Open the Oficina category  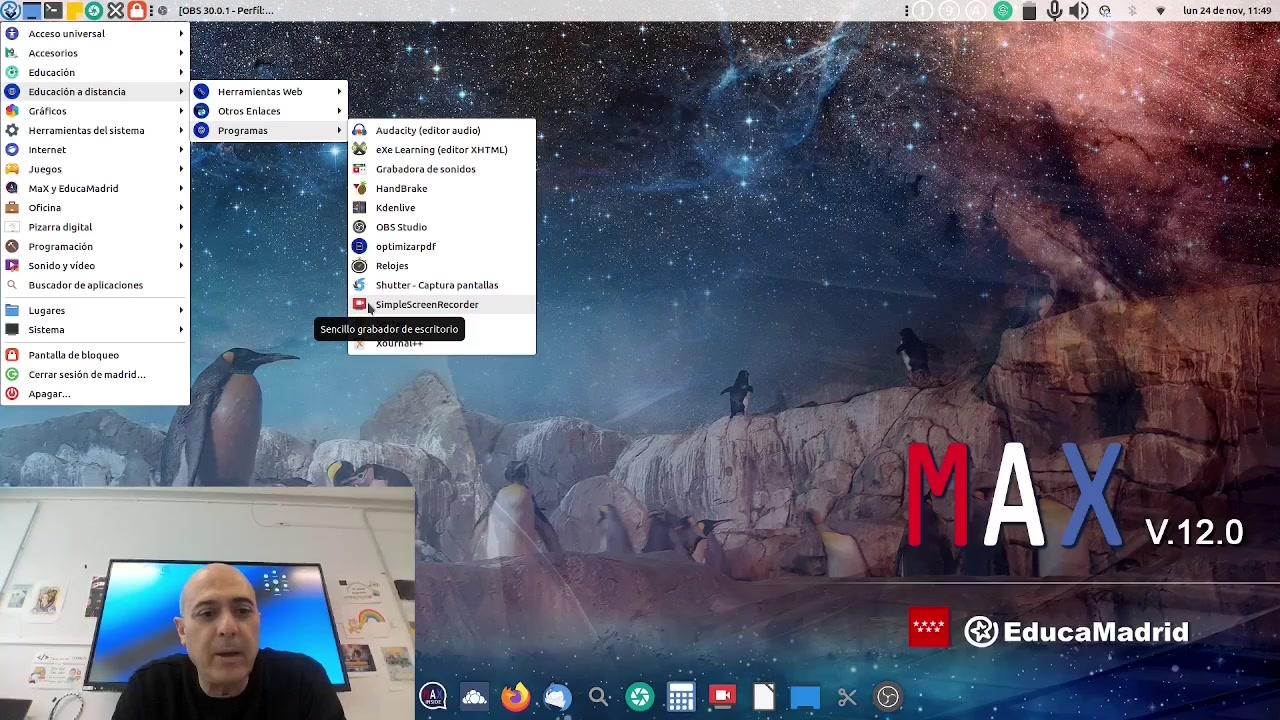95,208
